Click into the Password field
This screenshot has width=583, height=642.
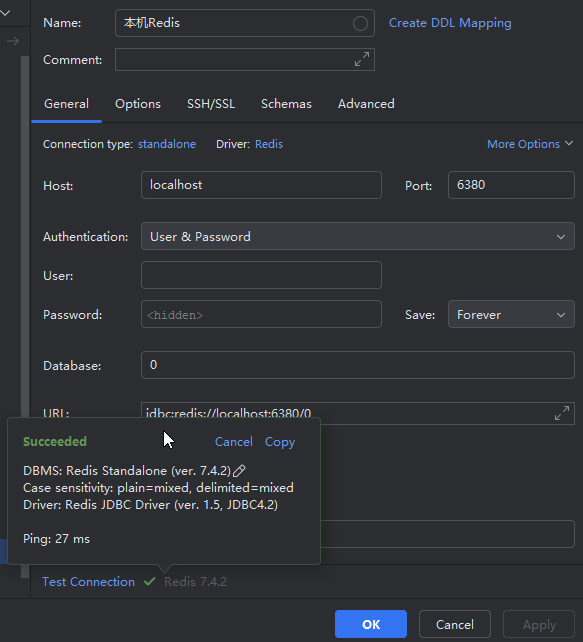coord(261,314)
